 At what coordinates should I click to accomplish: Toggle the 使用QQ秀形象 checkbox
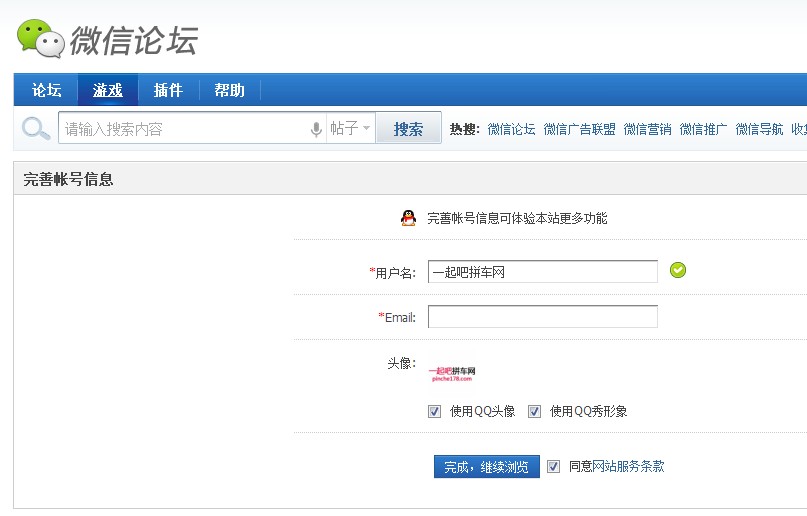pyautogui.click(x=534, y=411)
